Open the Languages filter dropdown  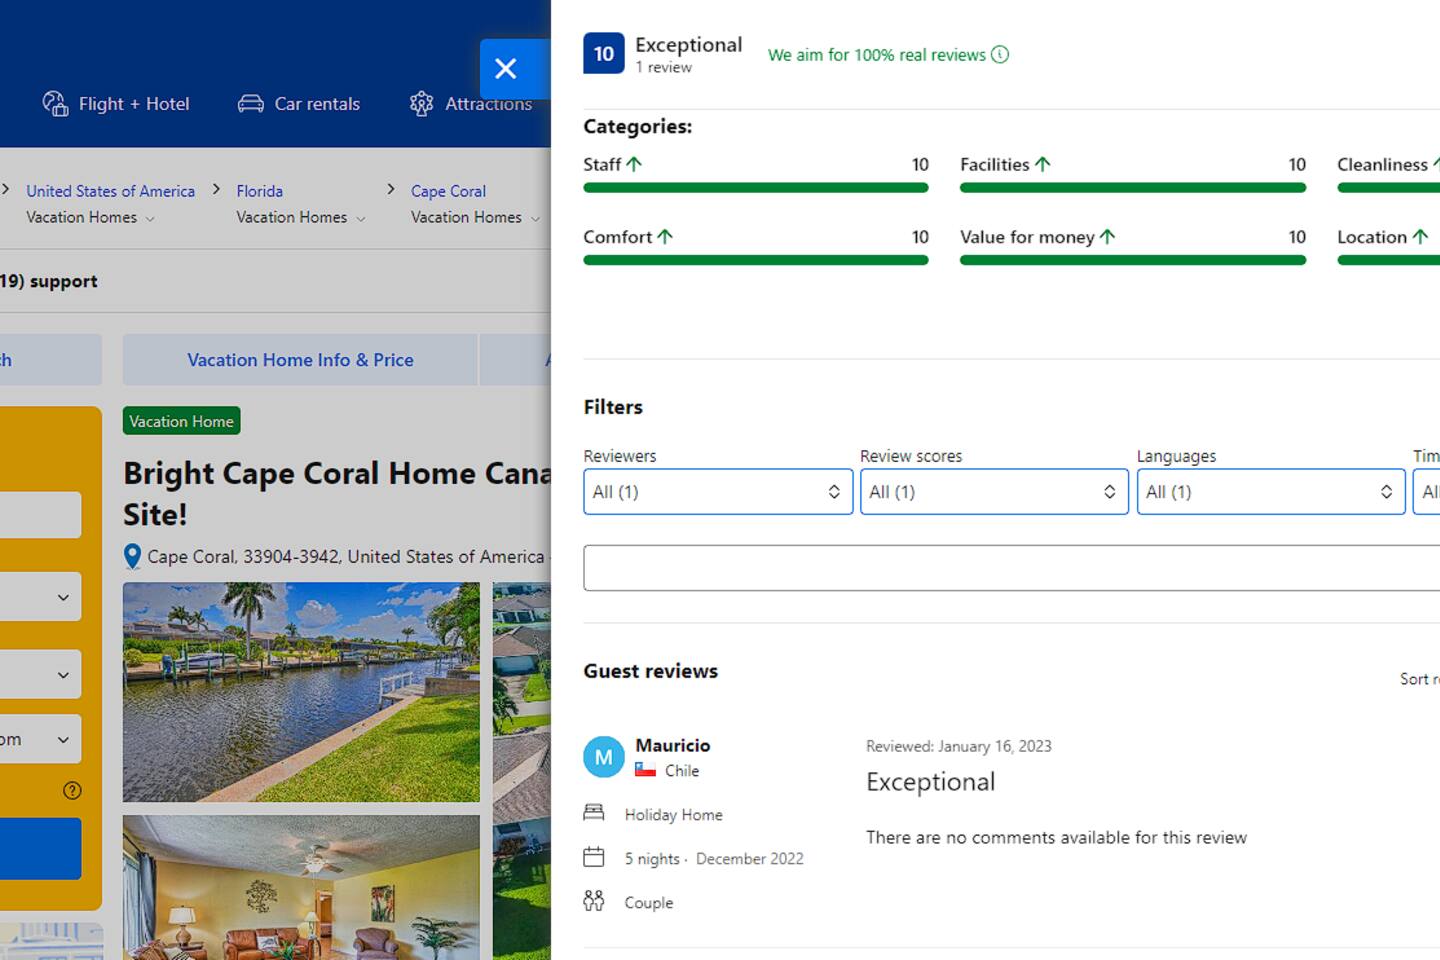point(1270,492)
